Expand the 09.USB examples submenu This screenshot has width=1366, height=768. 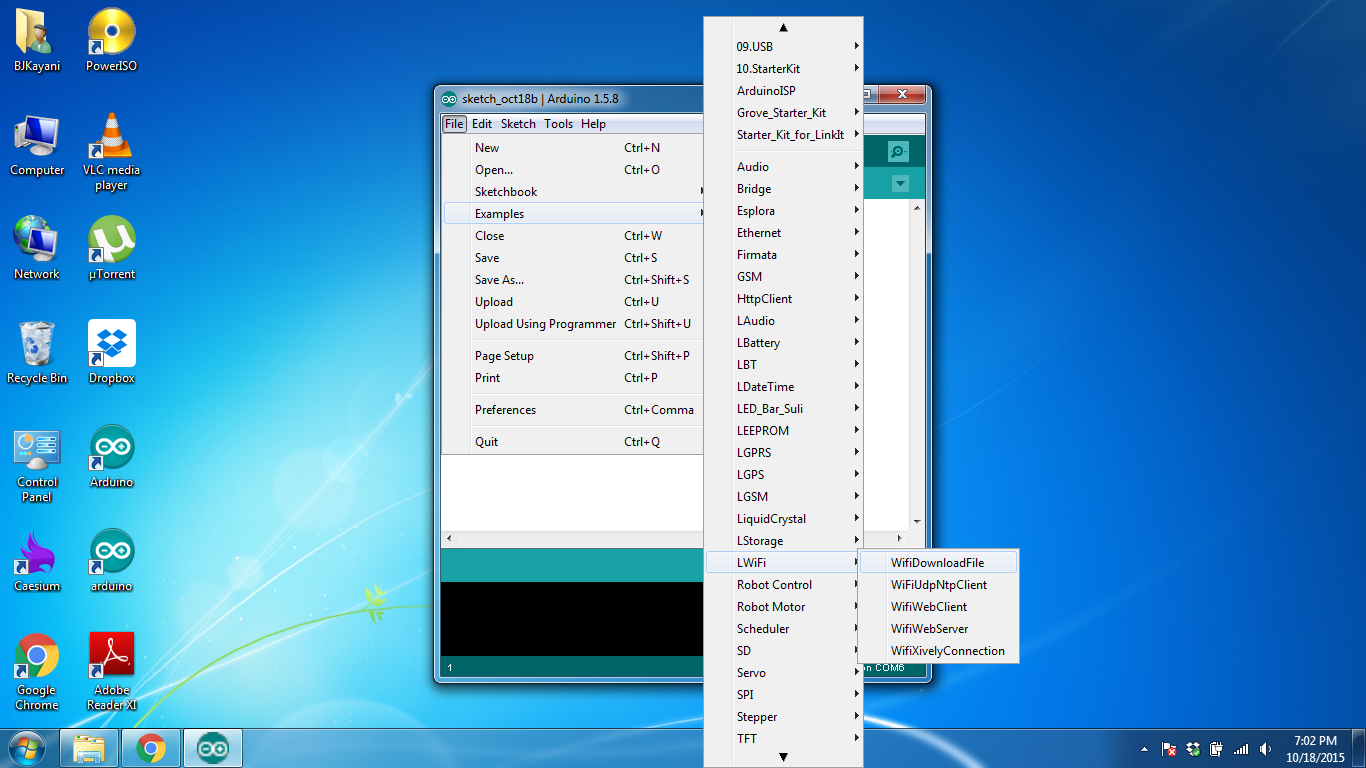pyautogui.click(x=783, y=47)
